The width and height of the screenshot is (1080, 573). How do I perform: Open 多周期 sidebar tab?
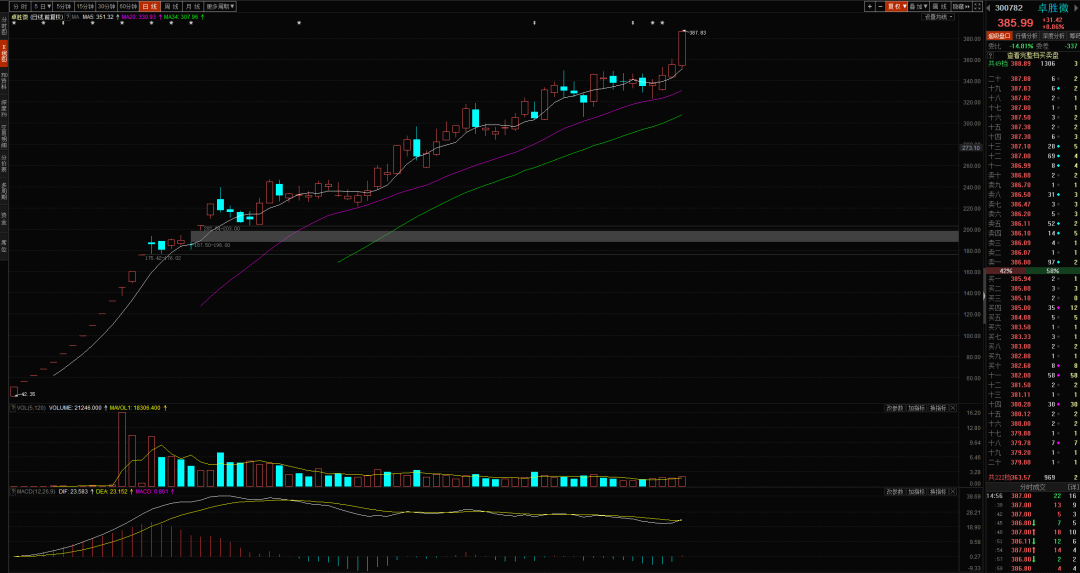point(4,191)
